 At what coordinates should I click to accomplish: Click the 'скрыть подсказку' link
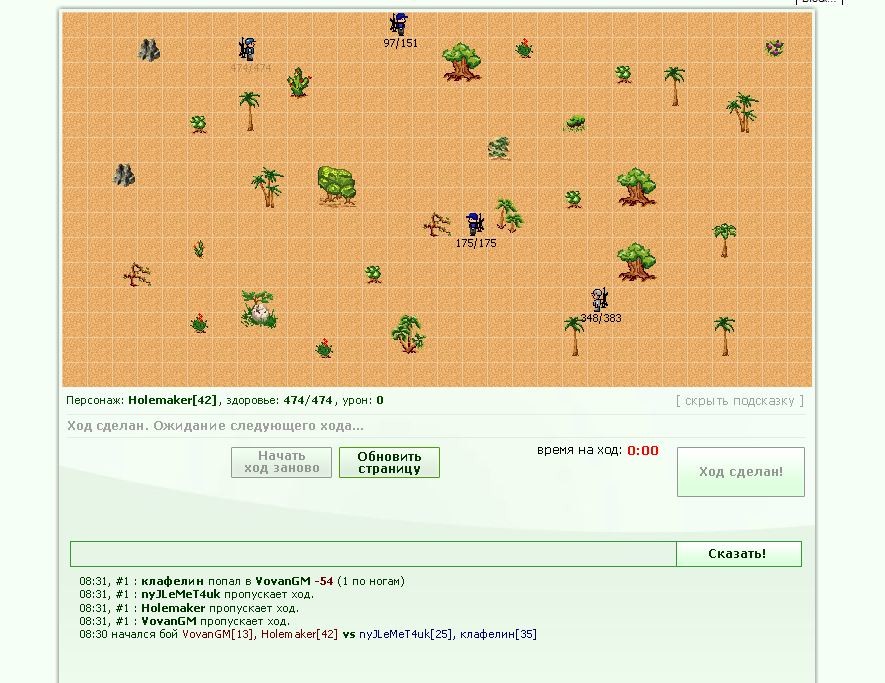click(740, 401)
